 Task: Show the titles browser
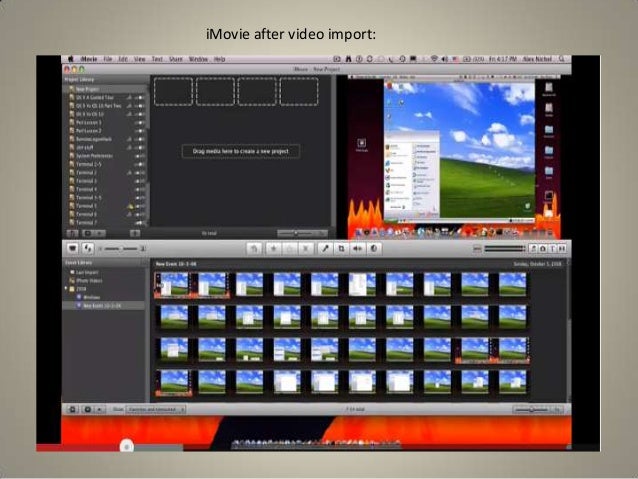pos(553,248)
